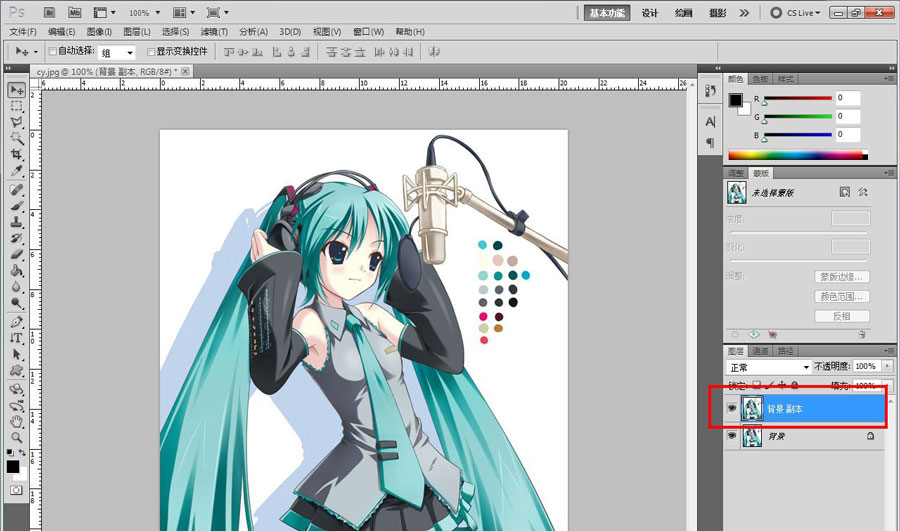Open the blend mode 正常 dropdown
The image size is (900, 531).
point(768,367)
